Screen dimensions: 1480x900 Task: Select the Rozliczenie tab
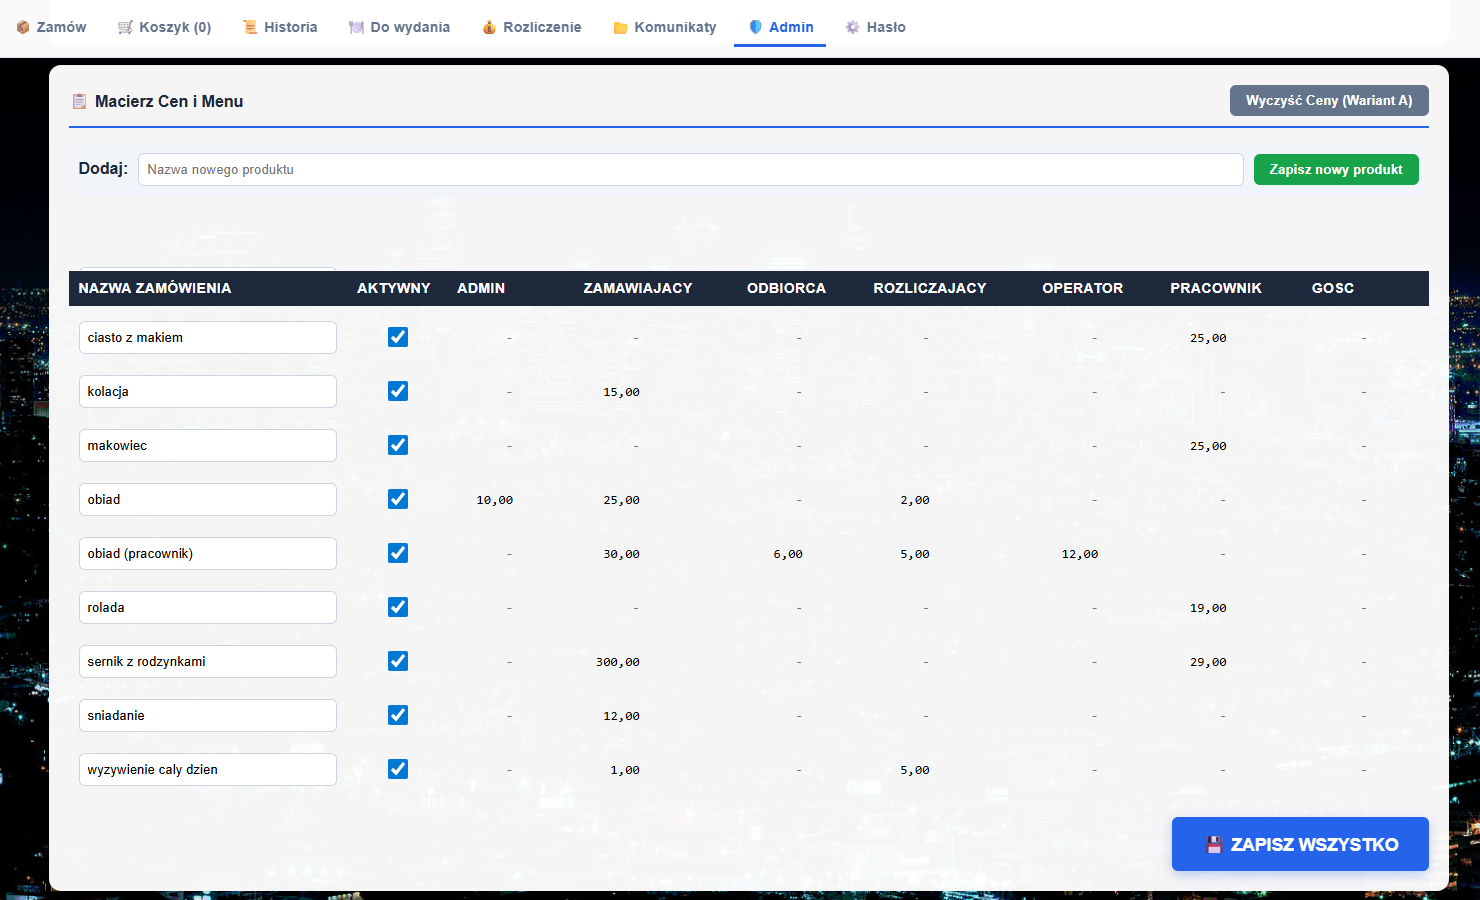pyautogui.click(x=531, y=27)
